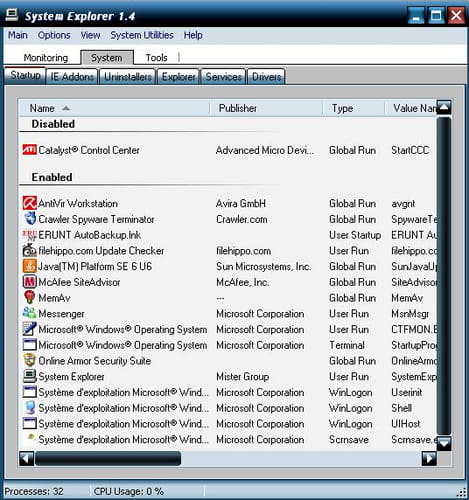Select the AntiVir Workstation entry name
This screenshot has width=469, height=500.
[78, 203]
